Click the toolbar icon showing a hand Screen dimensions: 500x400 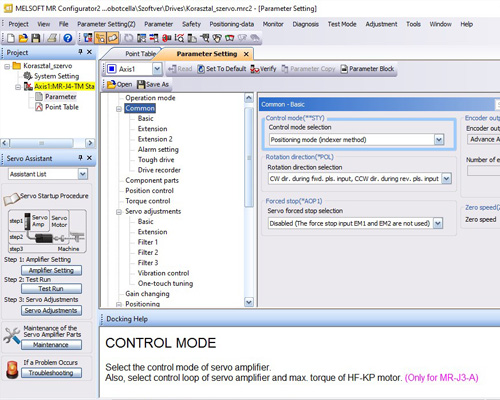tap(217, 38)
